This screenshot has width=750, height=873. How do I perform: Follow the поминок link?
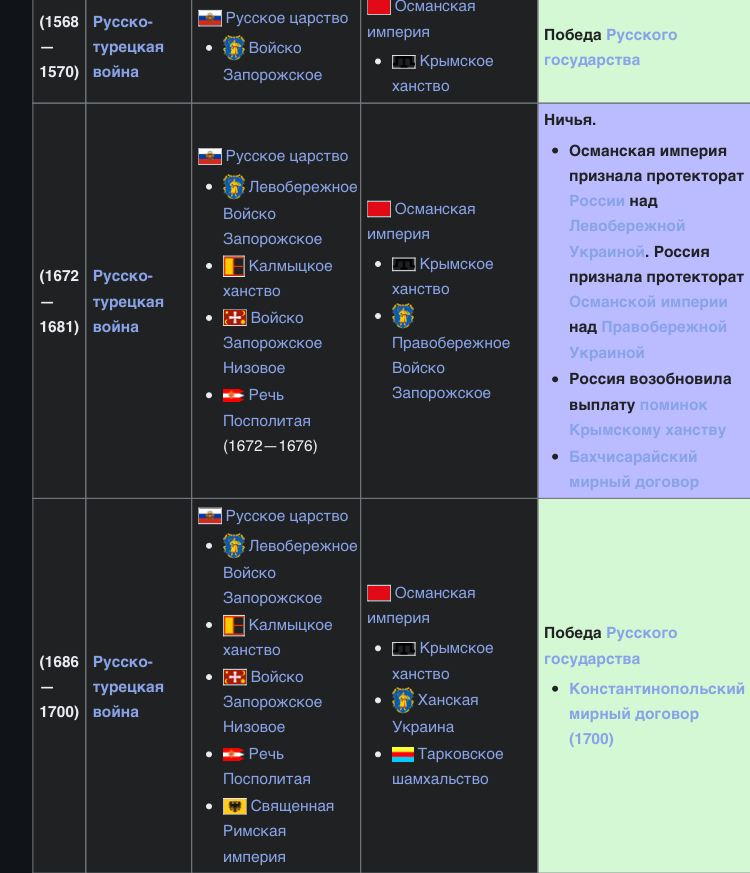coord(673,405)
